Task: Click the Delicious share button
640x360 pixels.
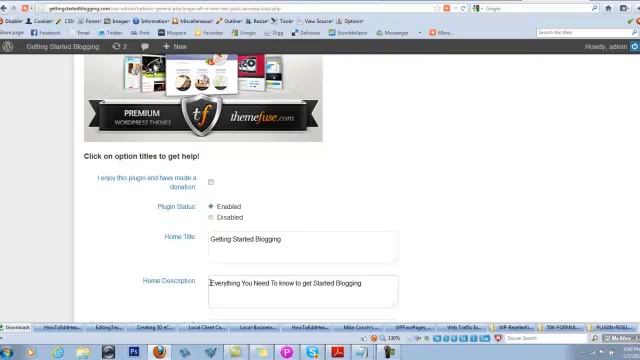Action: click(306, 33)
